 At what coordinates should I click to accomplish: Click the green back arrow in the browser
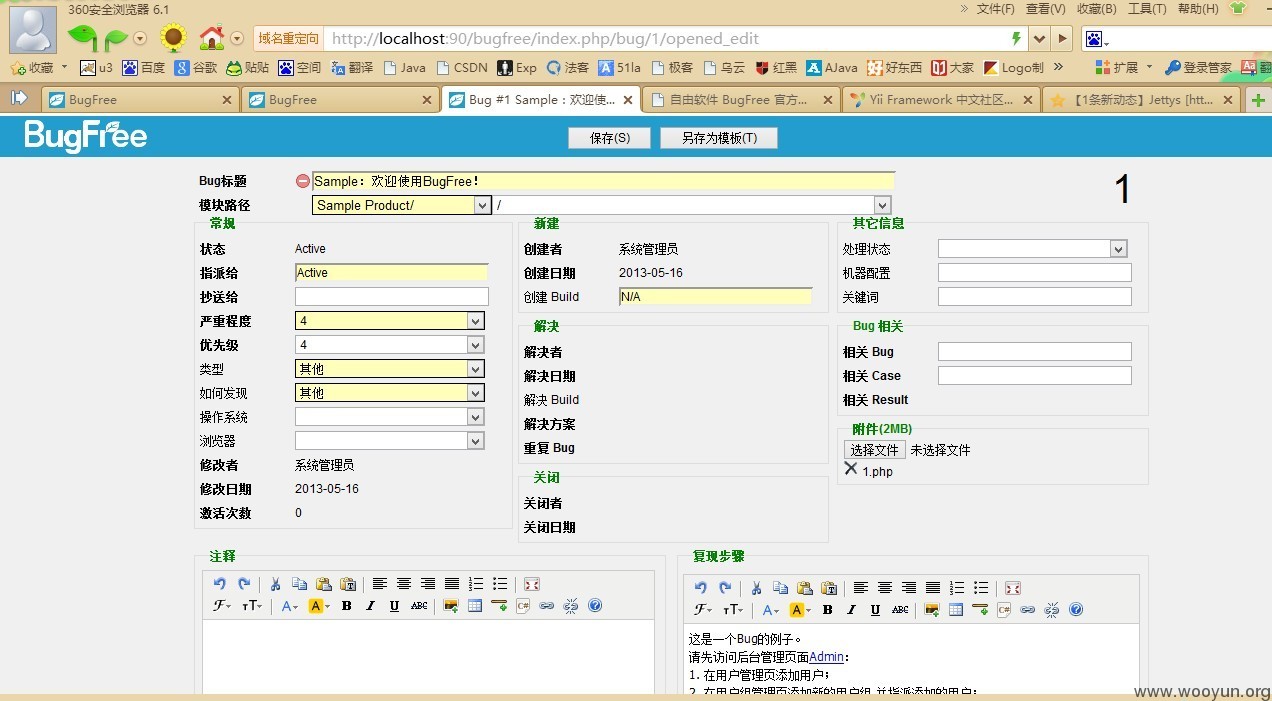pos(82,38)
